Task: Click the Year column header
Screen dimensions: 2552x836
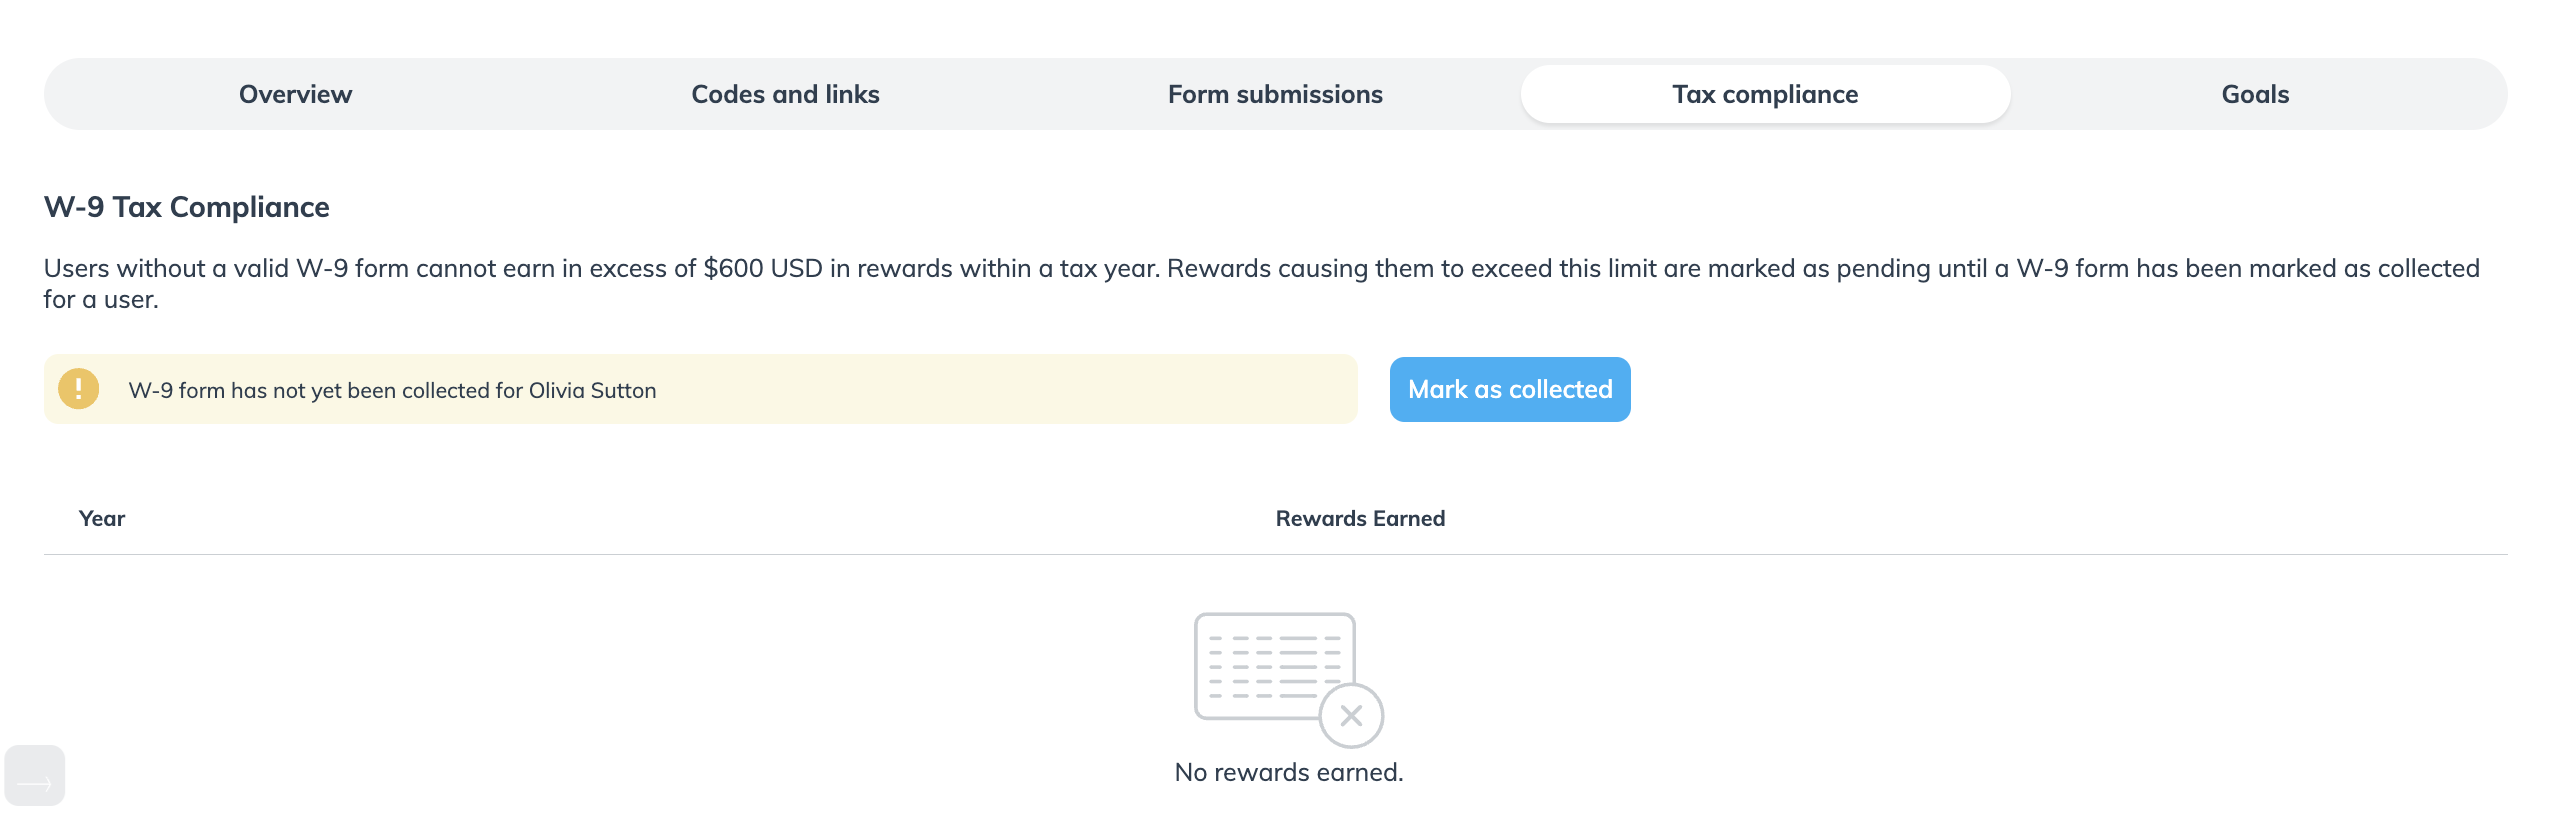Action: [102, 518]
